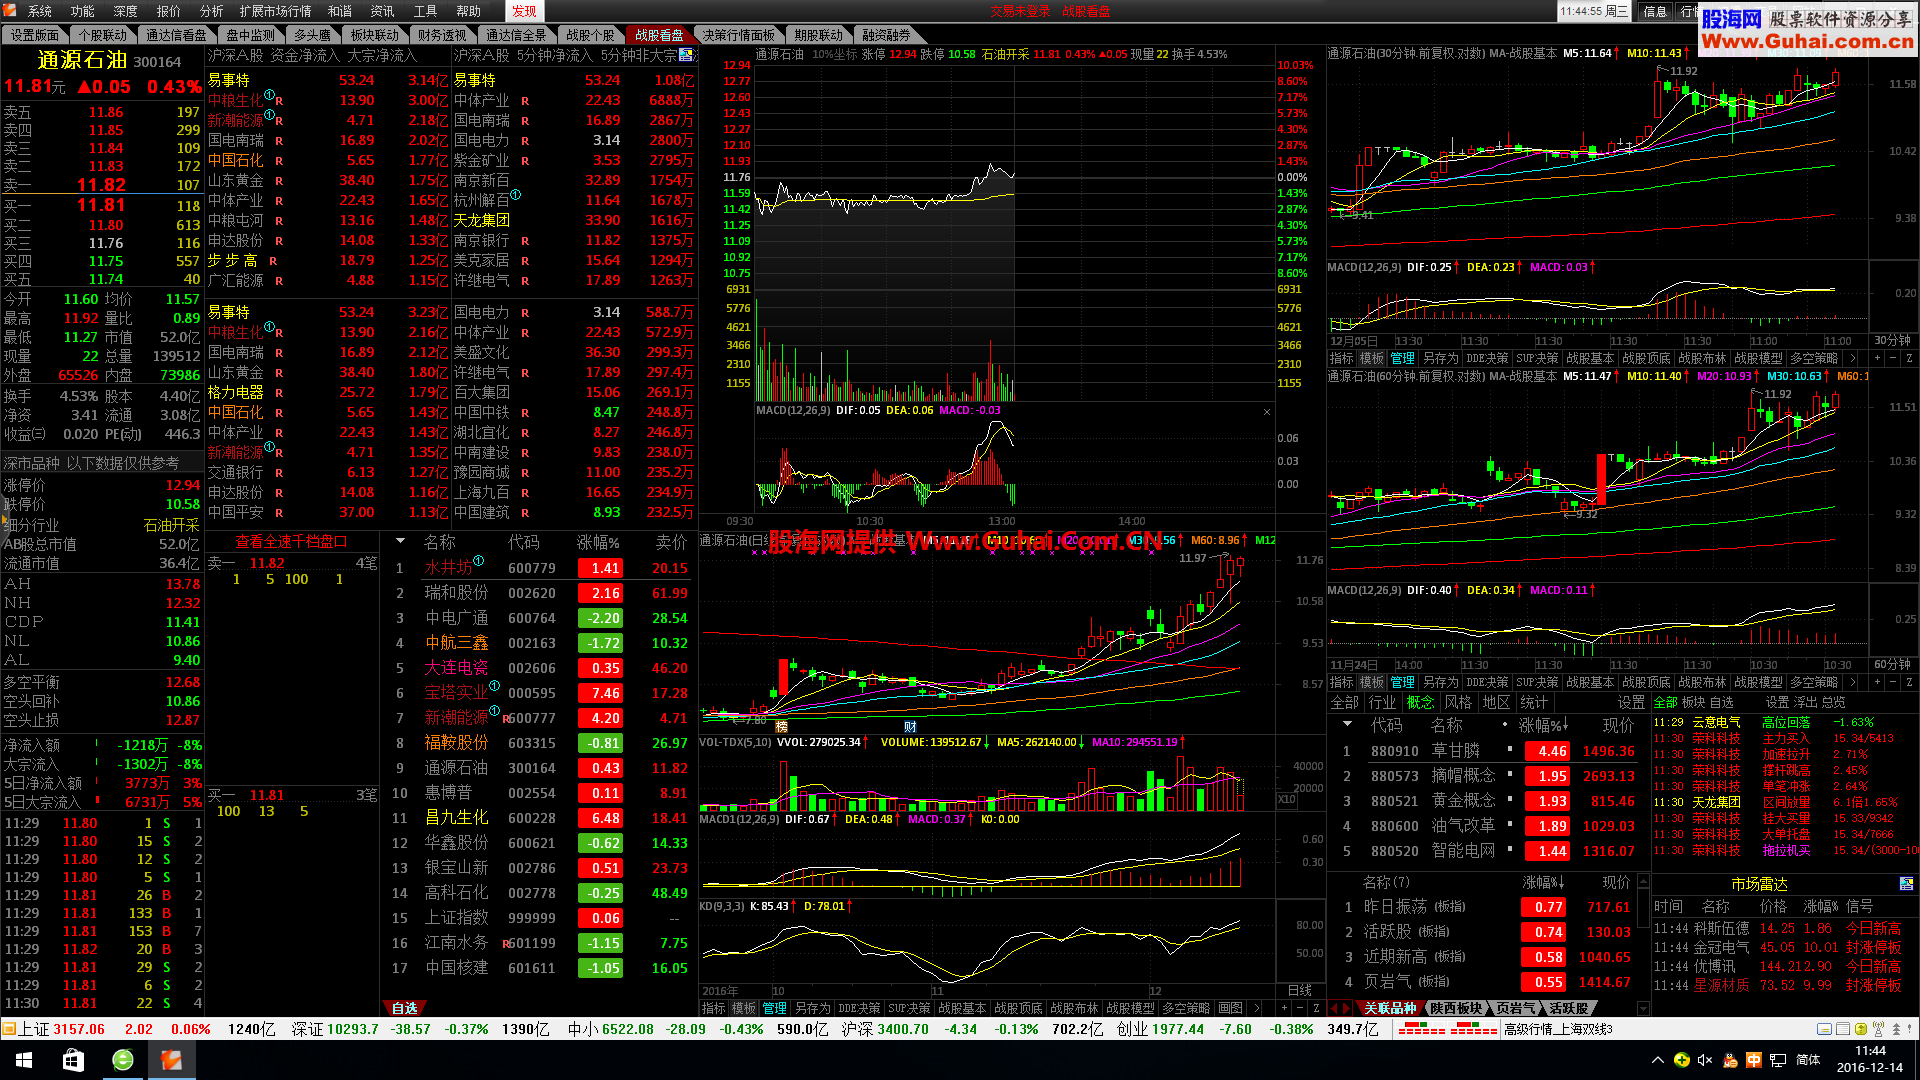Close the intraday MACD sub-panel

point(1267,411)
